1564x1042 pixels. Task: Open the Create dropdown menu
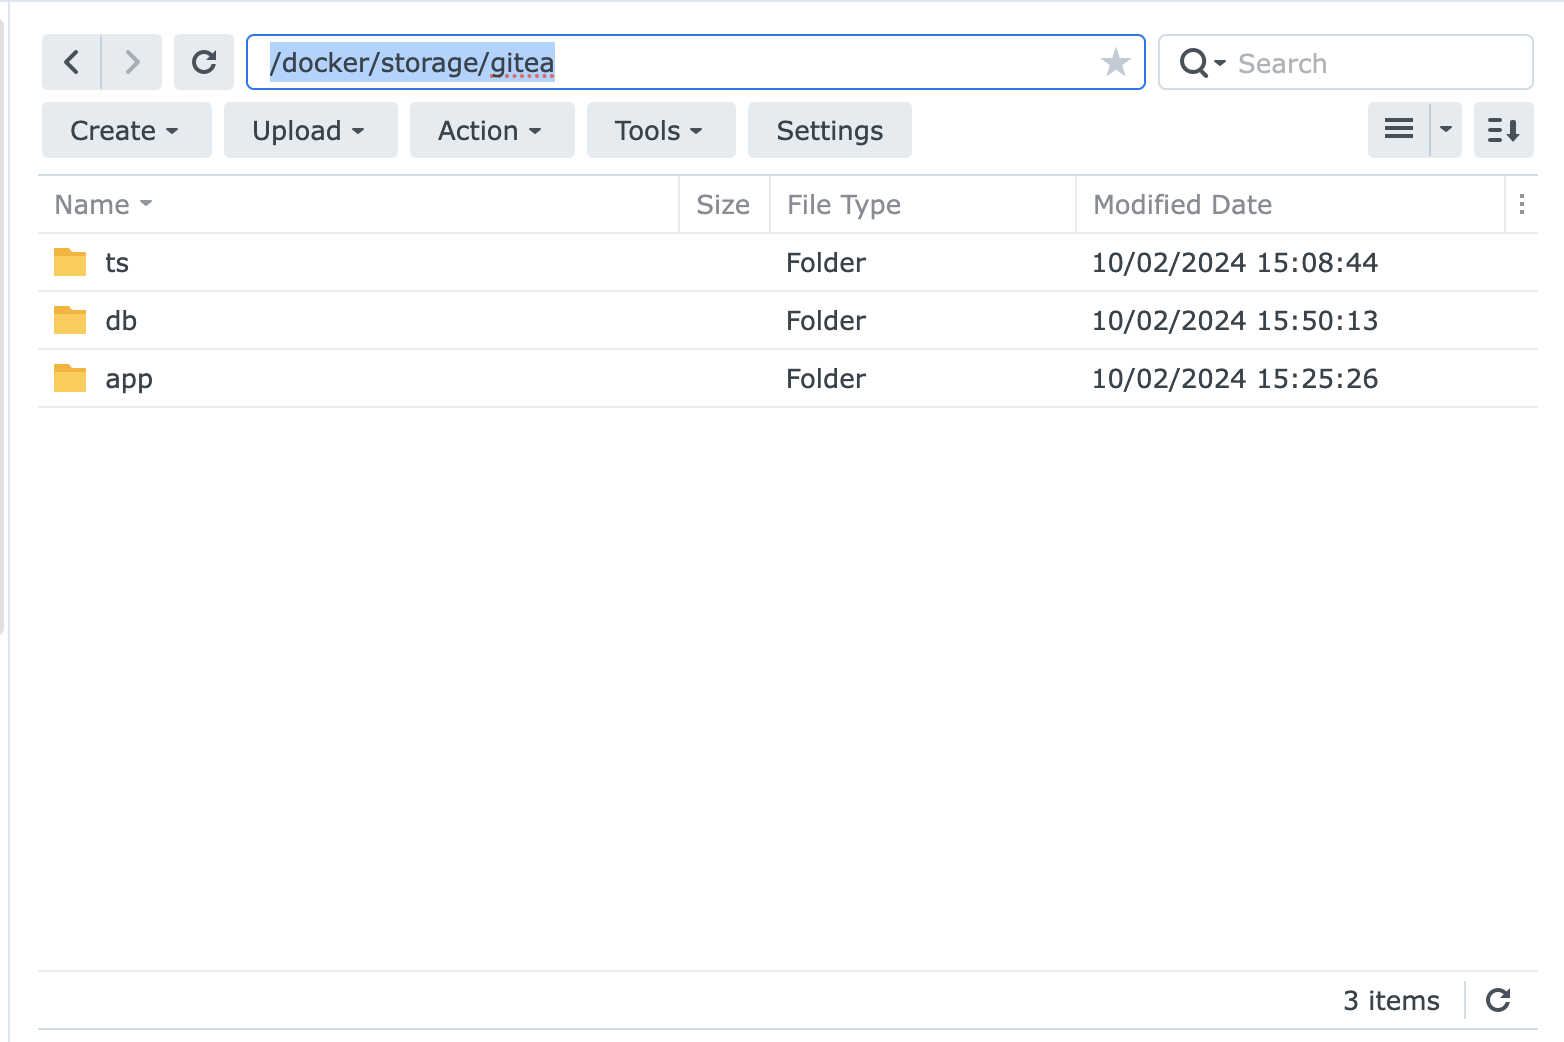126,130
